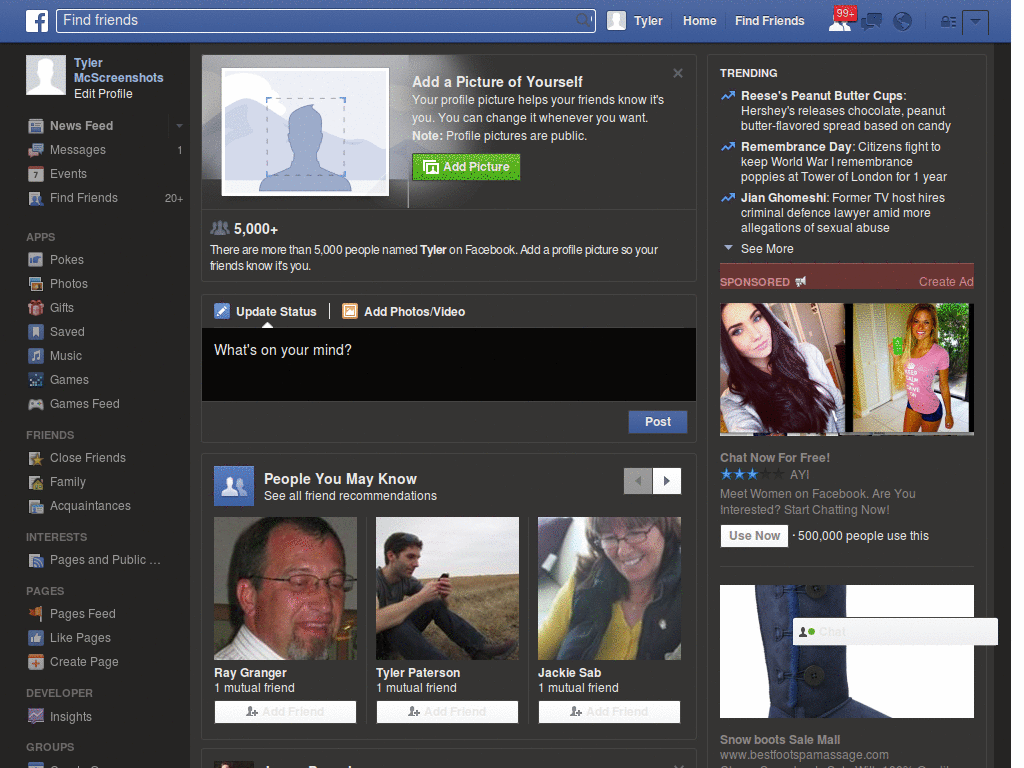Image resolution: width=1024 pixels, height=768 pixels.
Task: Select the Add Photos/Video tab
Action: click(404, 312)
